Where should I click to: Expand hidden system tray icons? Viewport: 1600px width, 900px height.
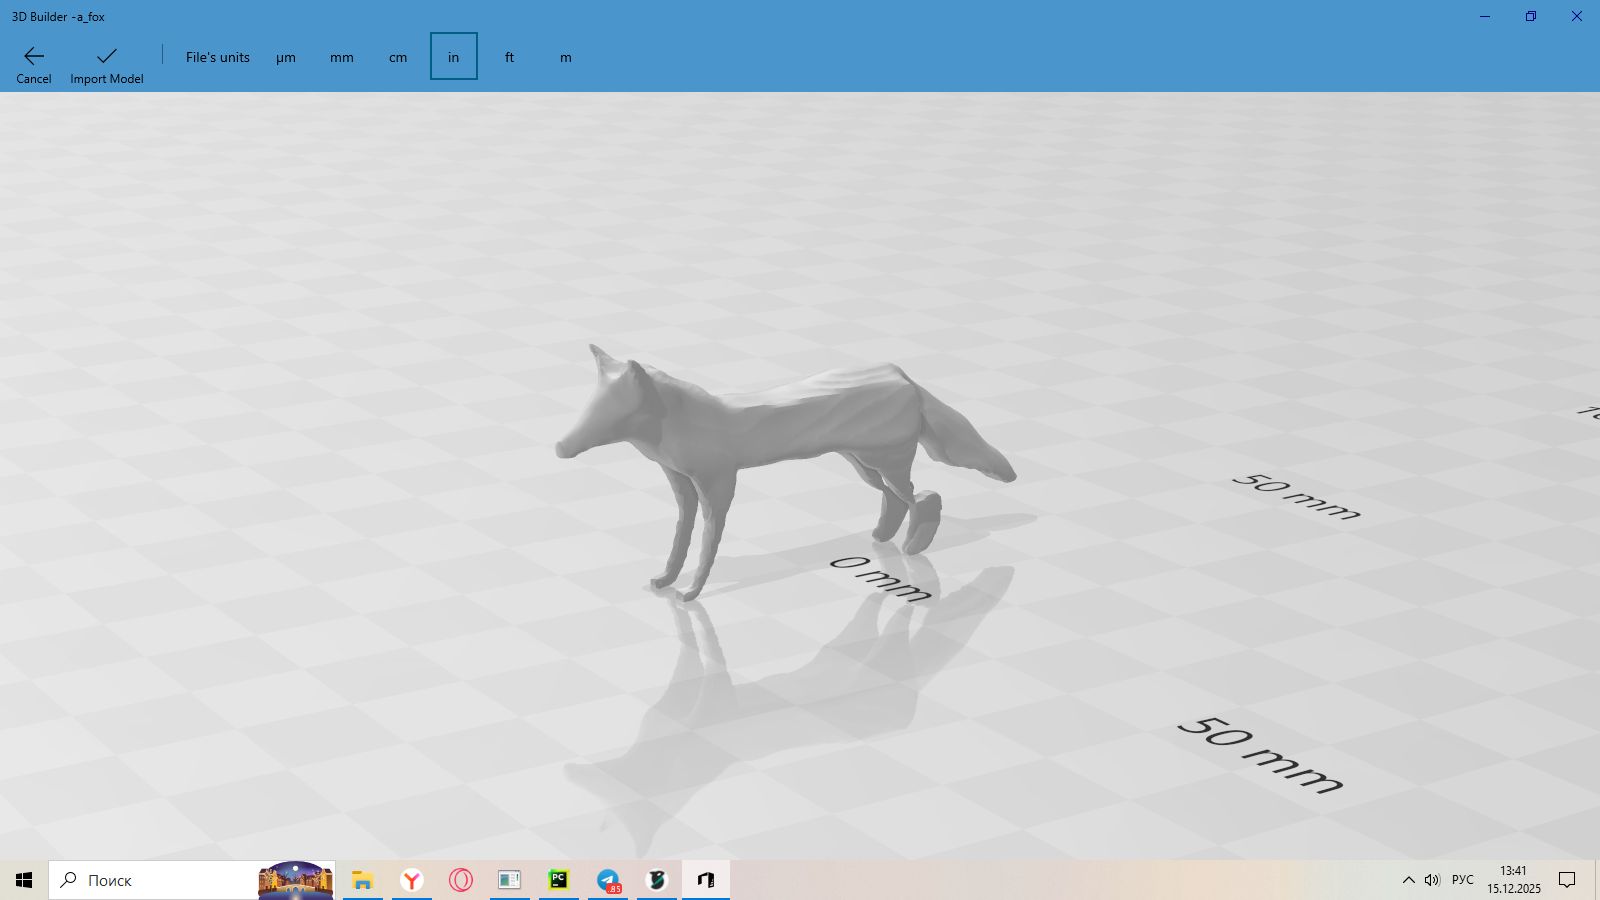pyautogui.click(x=1408, y=880)
